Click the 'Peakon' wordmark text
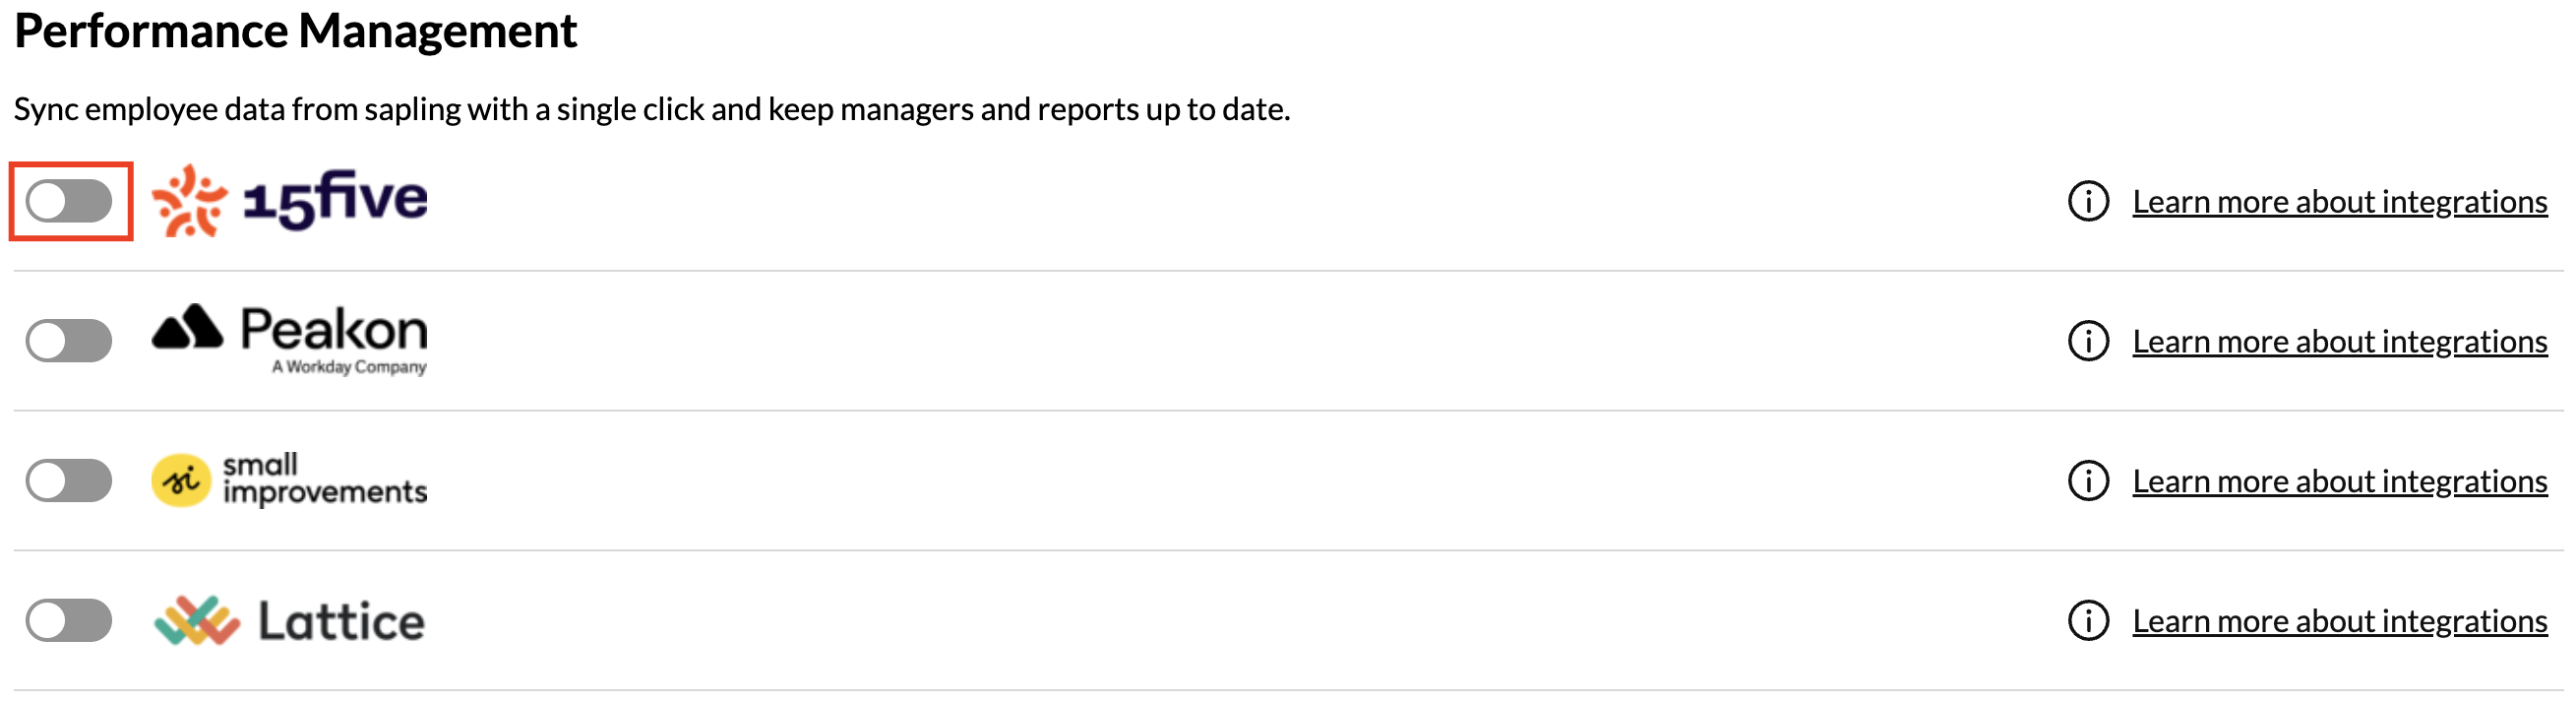The width and height of the screenshot is (2576, 703). [x=334, y=330]
